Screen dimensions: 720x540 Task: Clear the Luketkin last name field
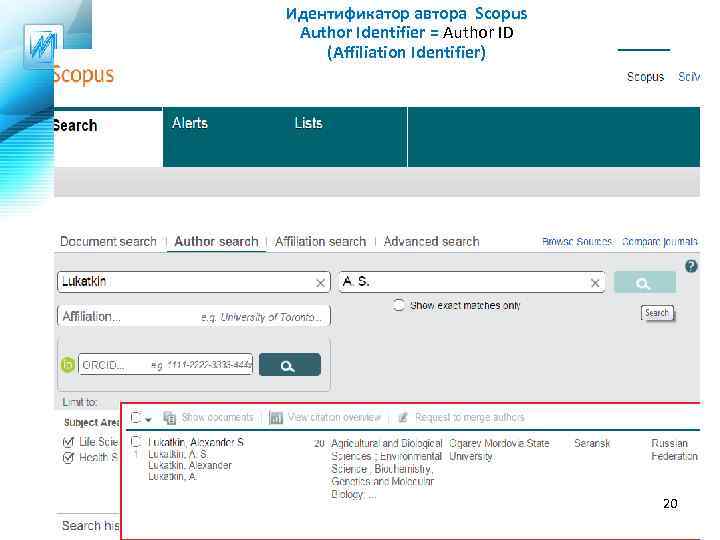coord(321,283)
